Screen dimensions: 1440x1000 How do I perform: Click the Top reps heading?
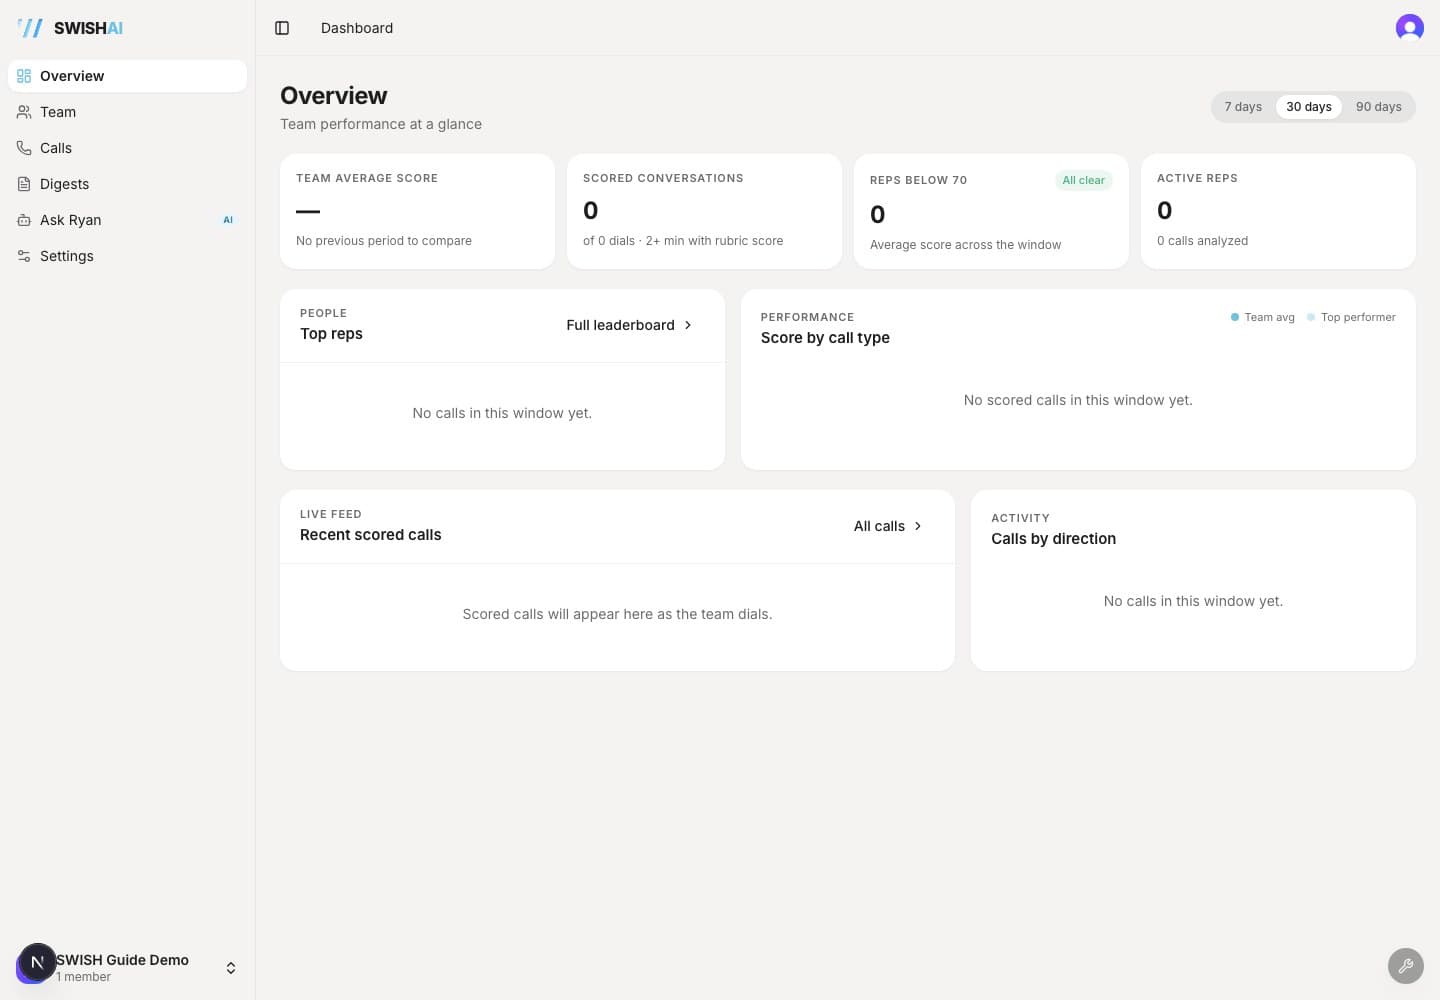pos(331,334)
